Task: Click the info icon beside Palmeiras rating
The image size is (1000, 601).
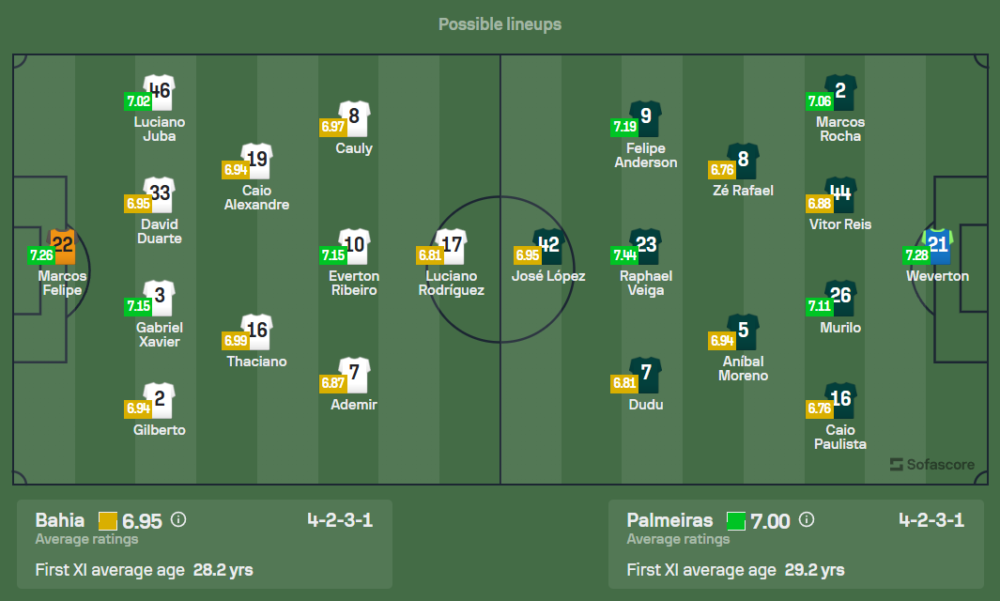Action: coord(807,520)
